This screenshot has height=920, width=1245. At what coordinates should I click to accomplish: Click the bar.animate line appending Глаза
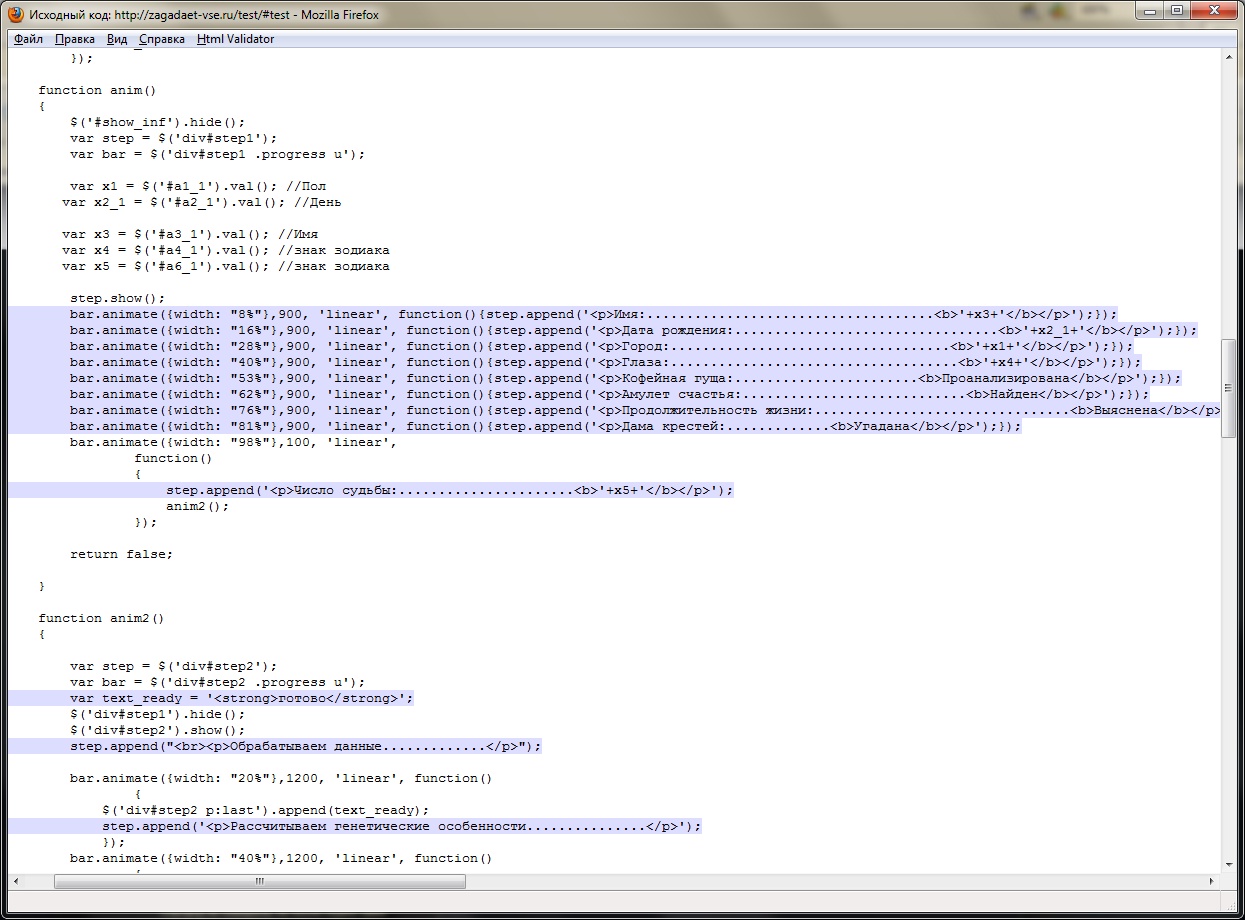(x=606, y=362)
